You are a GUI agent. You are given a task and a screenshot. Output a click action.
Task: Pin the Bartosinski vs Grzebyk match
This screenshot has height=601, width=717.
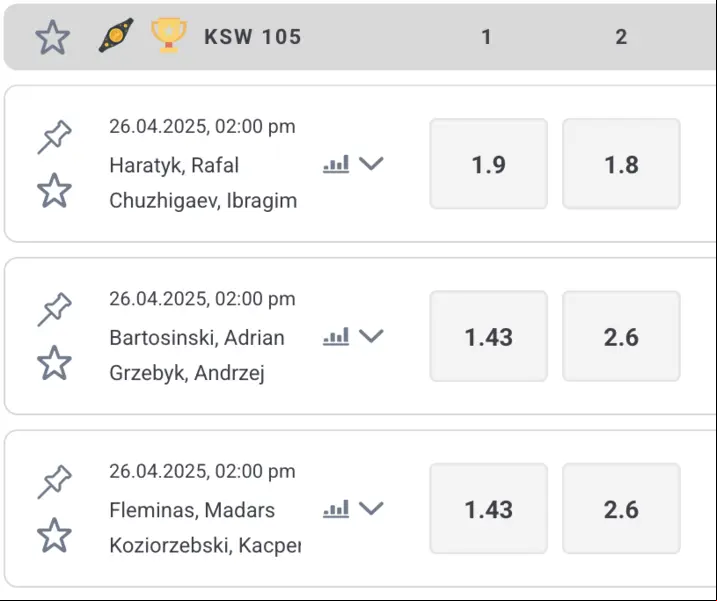(x=54, y=310)
